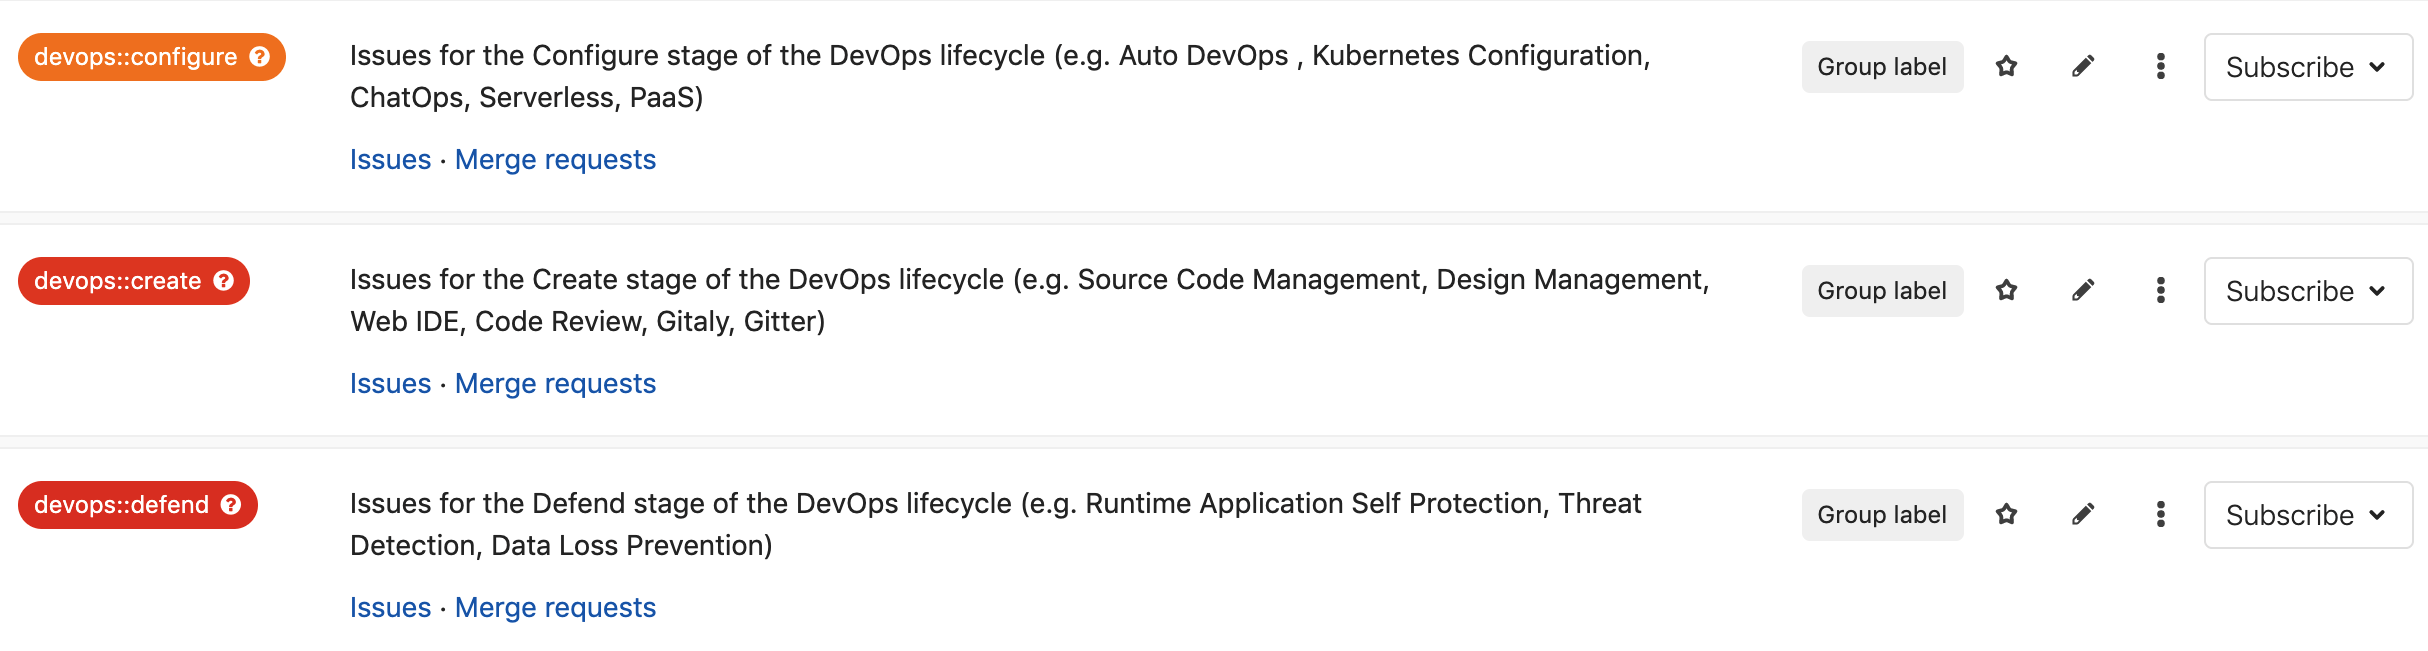
Task: Open more options for devops::create
Action: pos(2161,291)
